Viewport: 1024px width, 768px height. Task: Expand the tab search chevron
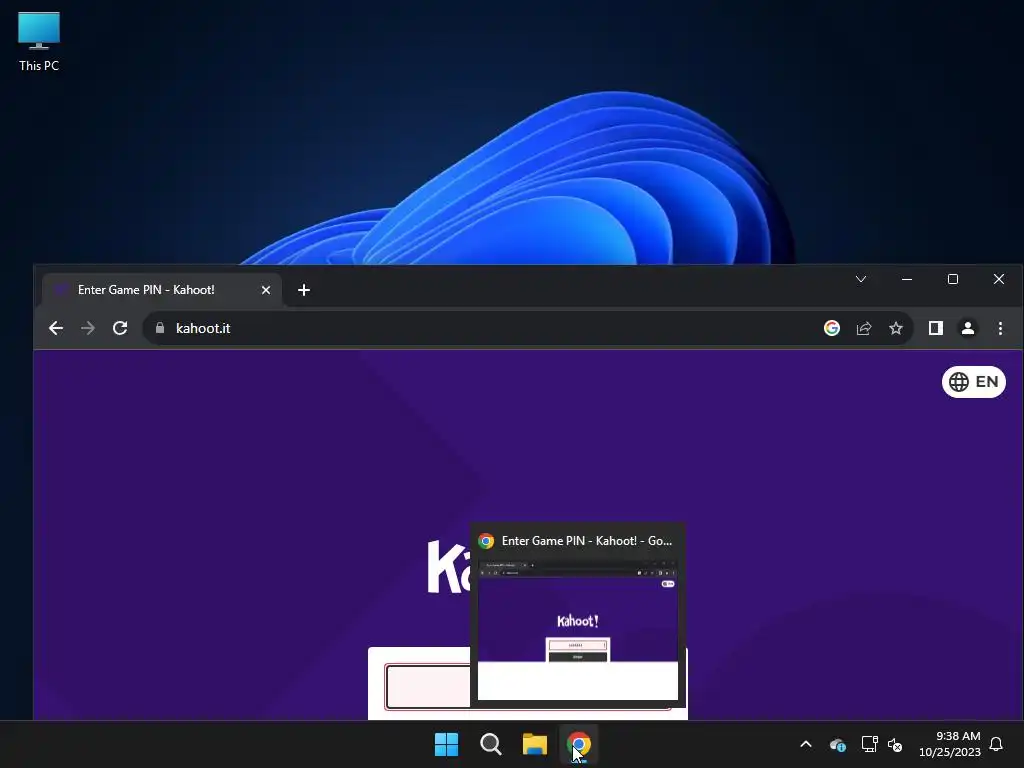tap(861, 279)
